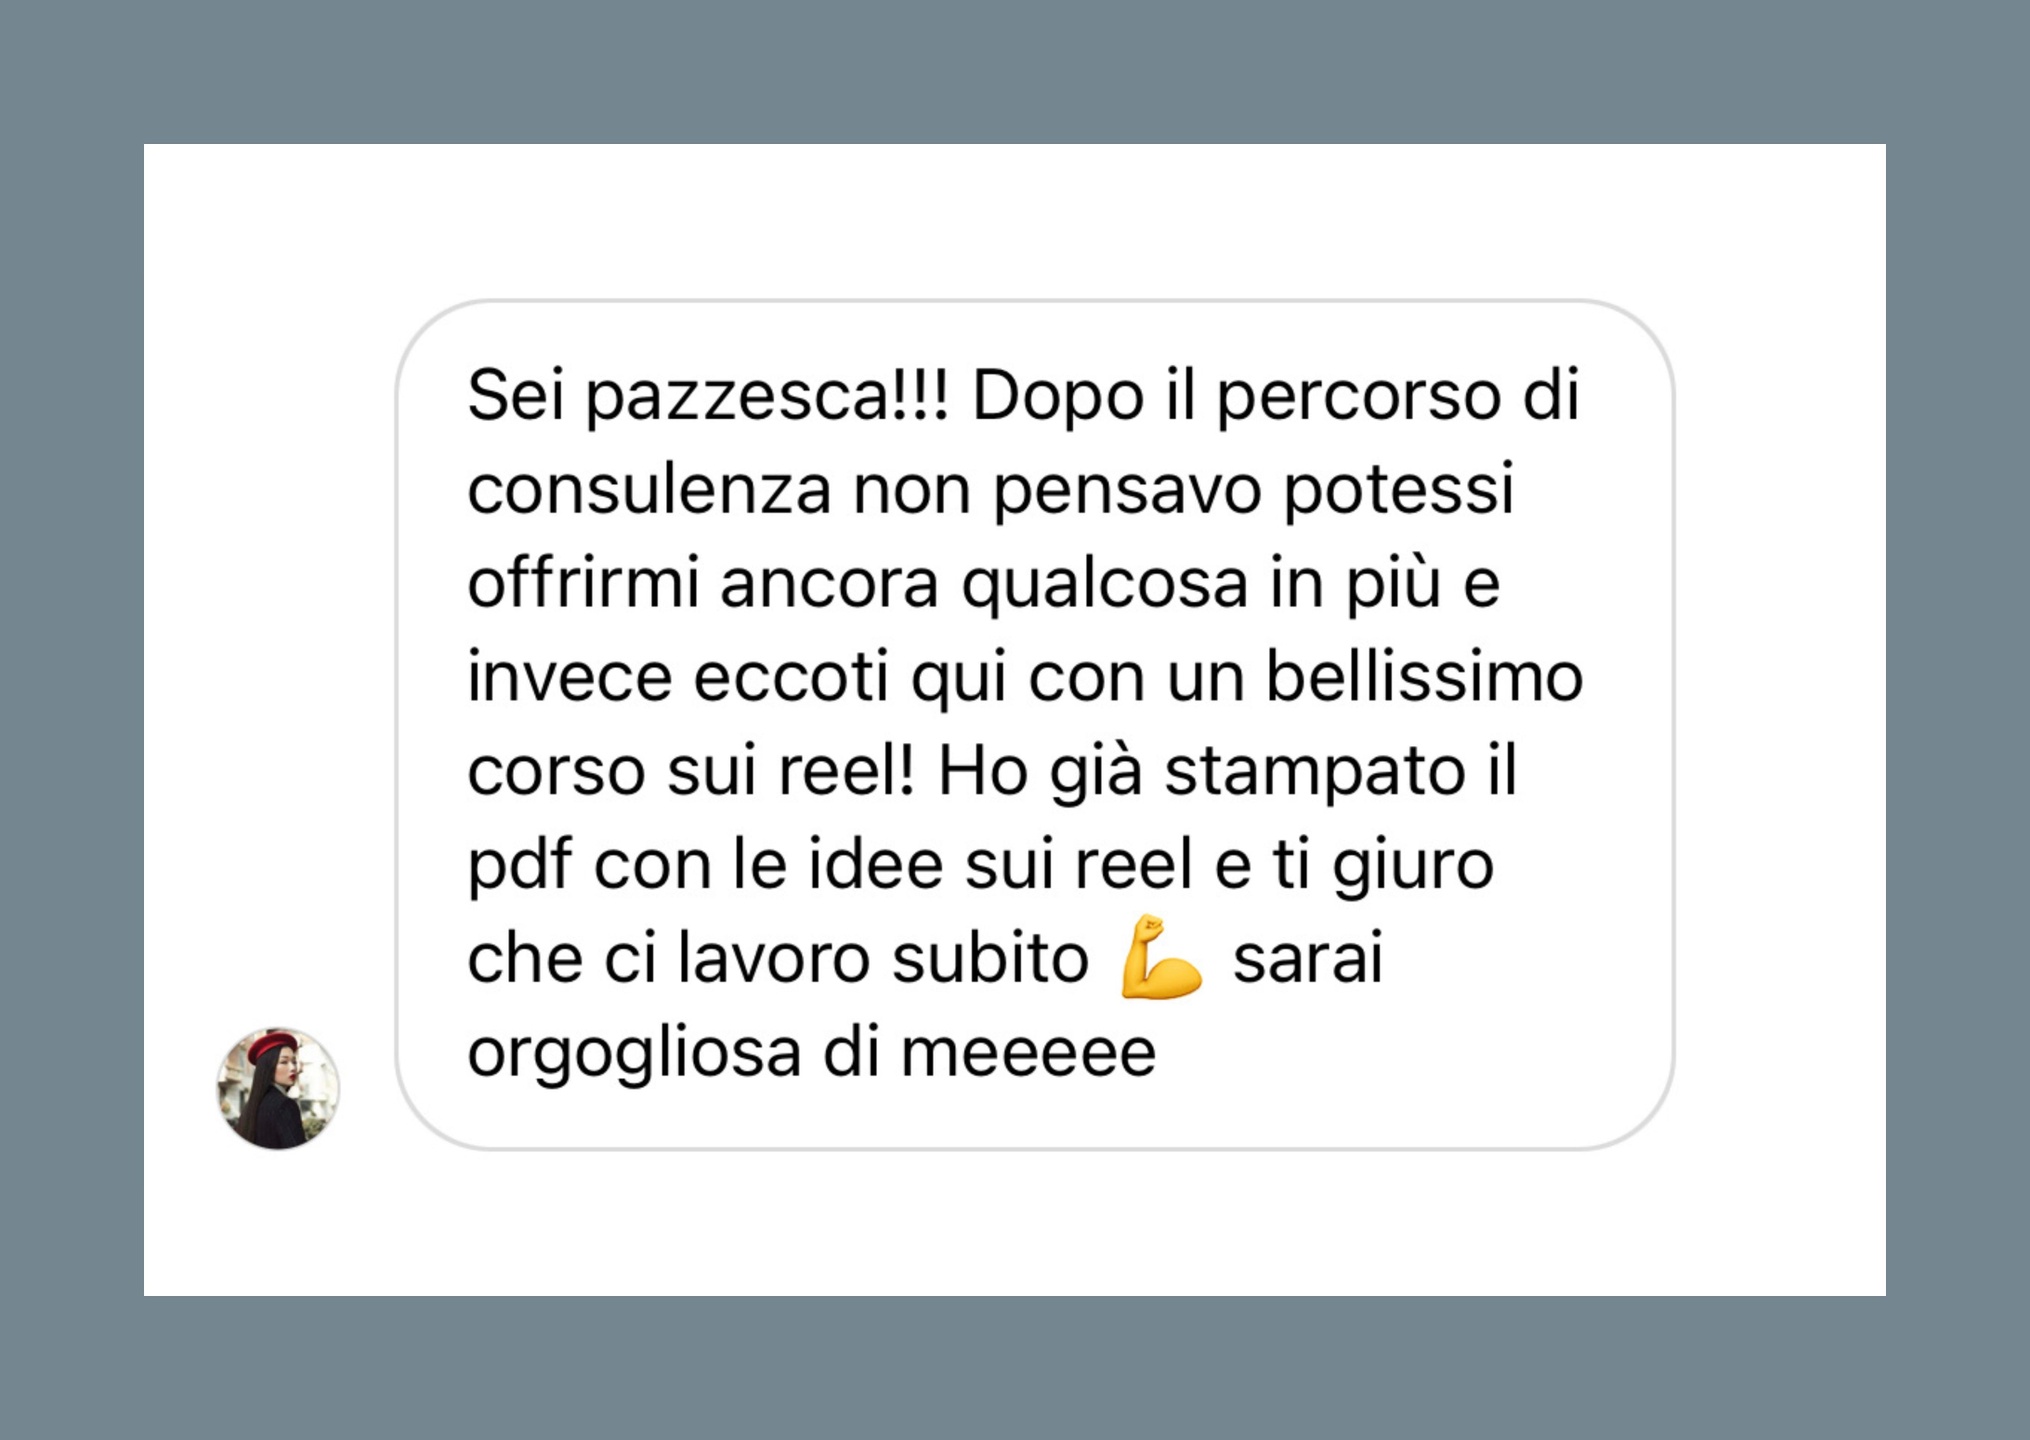Select the word "offrirmi" in the message
Screen dimensions: 2030x1440
click(583, 583)
